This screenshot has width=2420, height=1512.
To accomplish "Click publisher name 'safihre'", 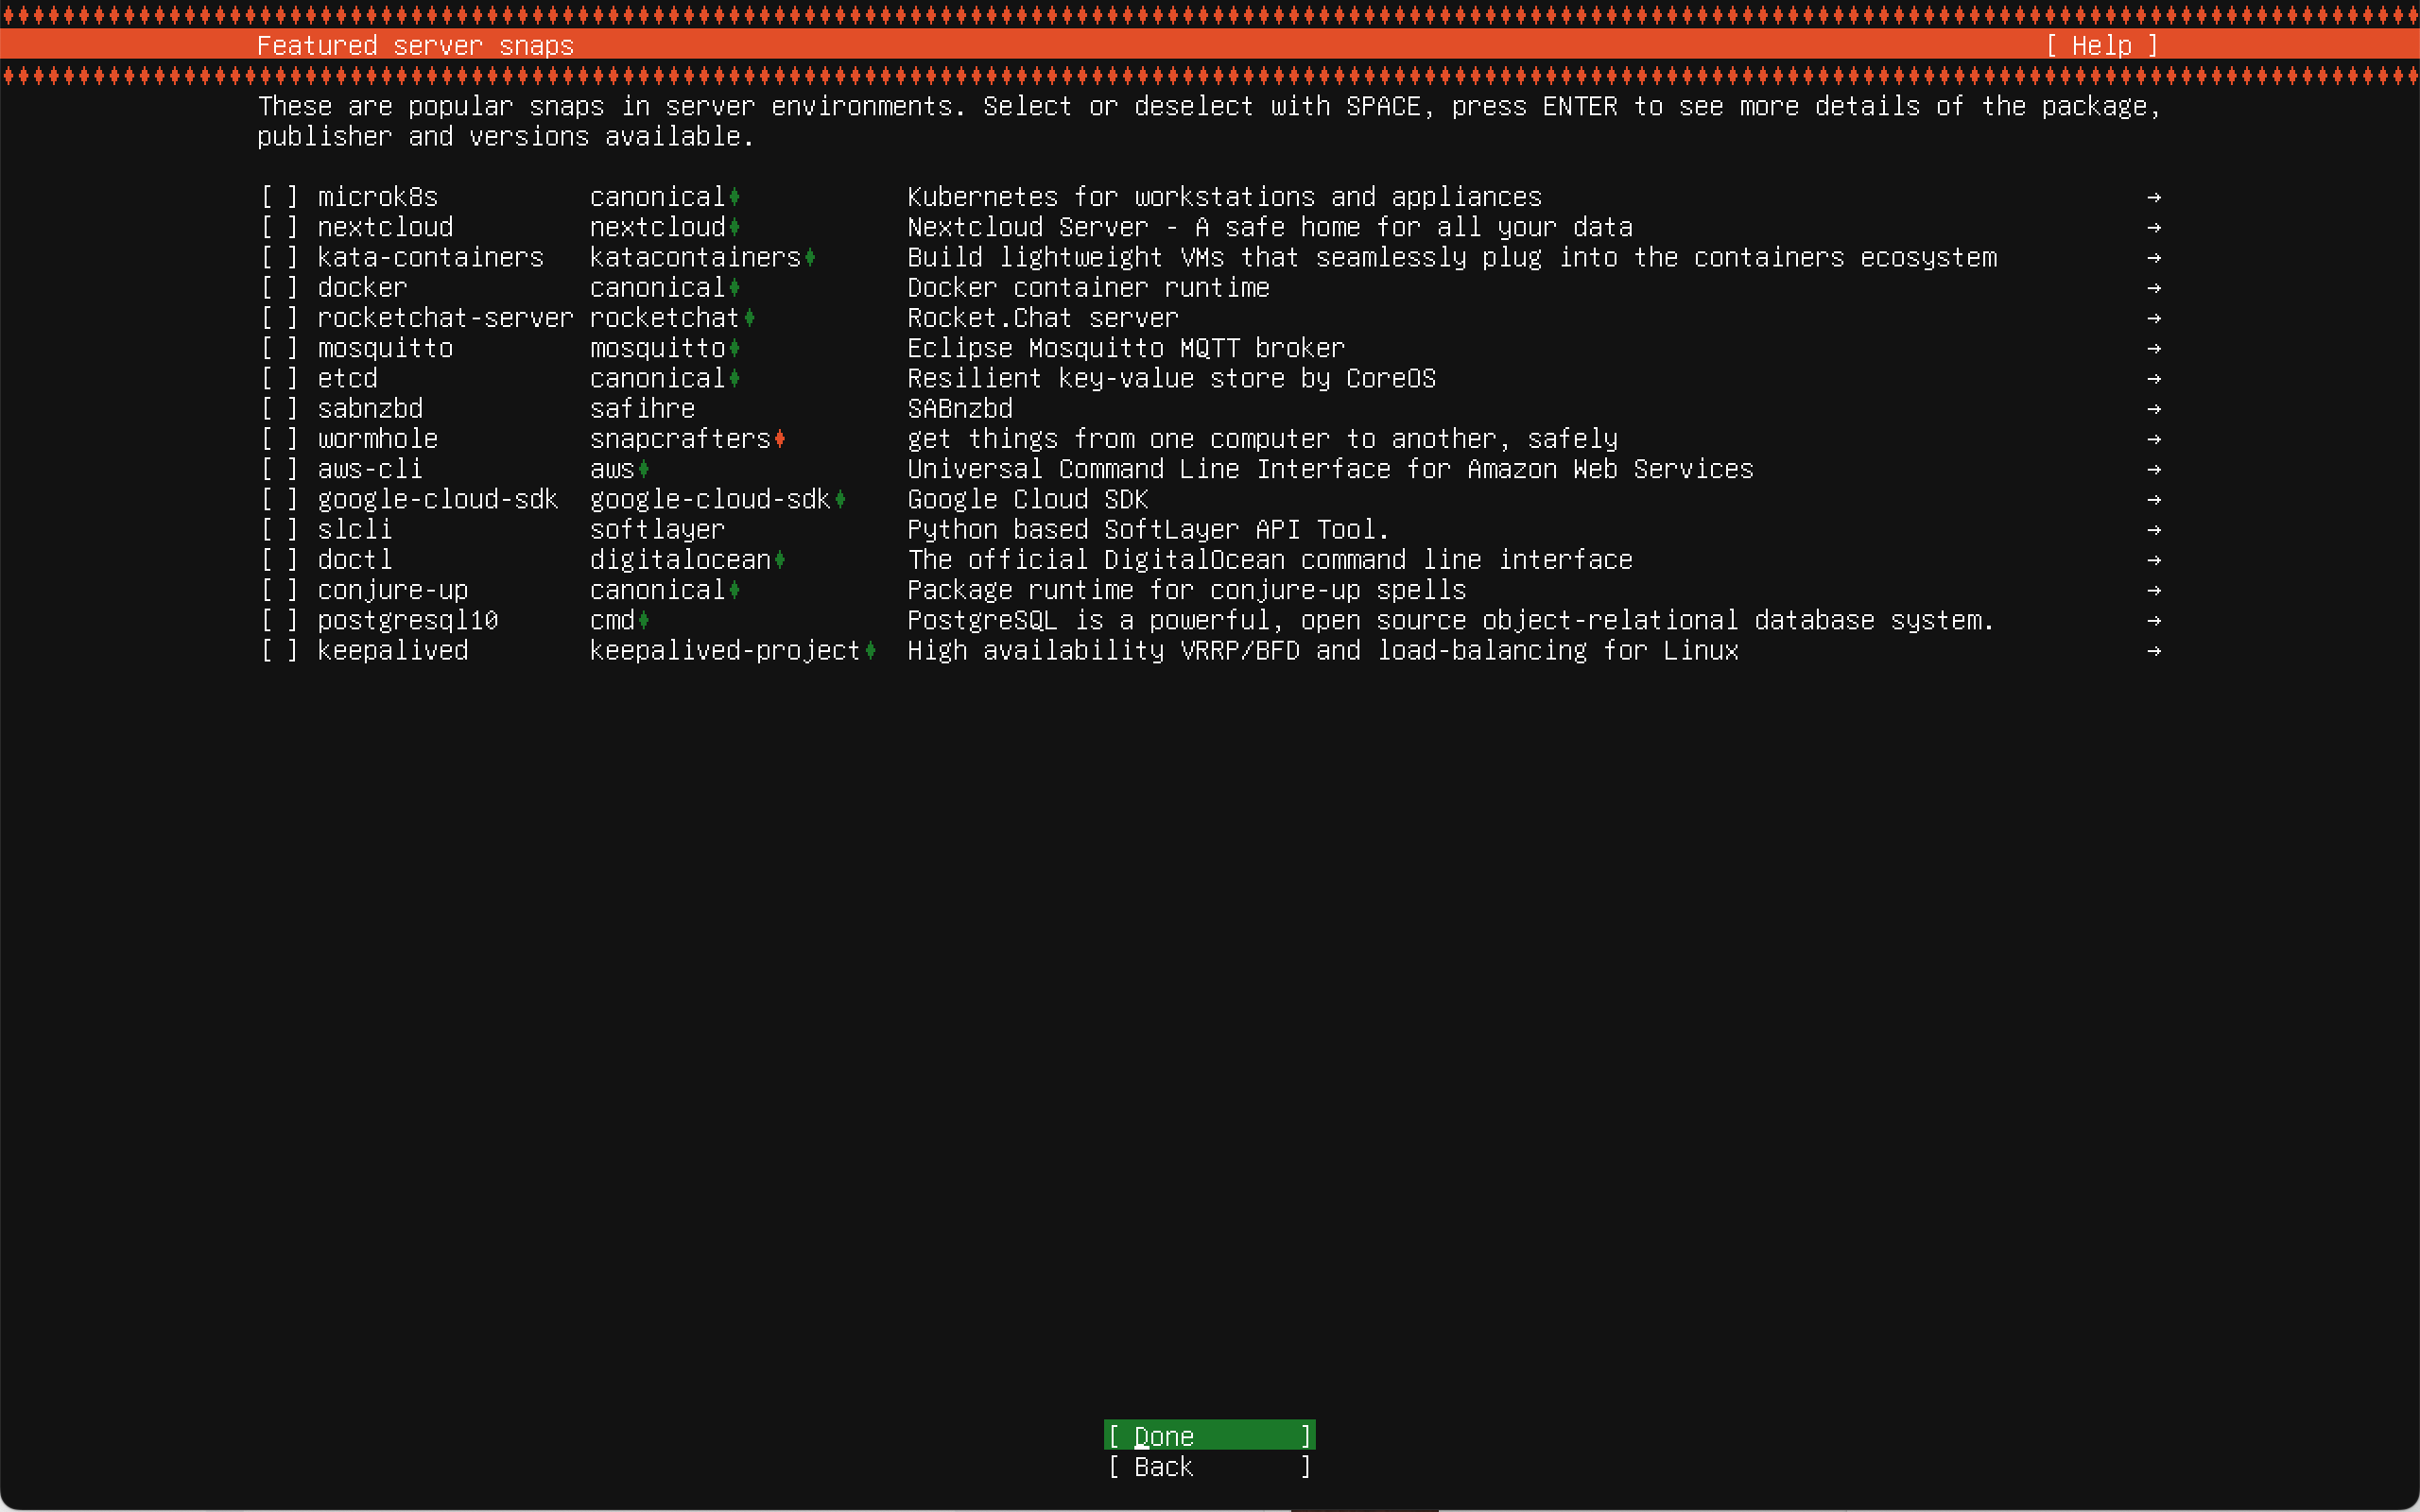I will [642, 409].
